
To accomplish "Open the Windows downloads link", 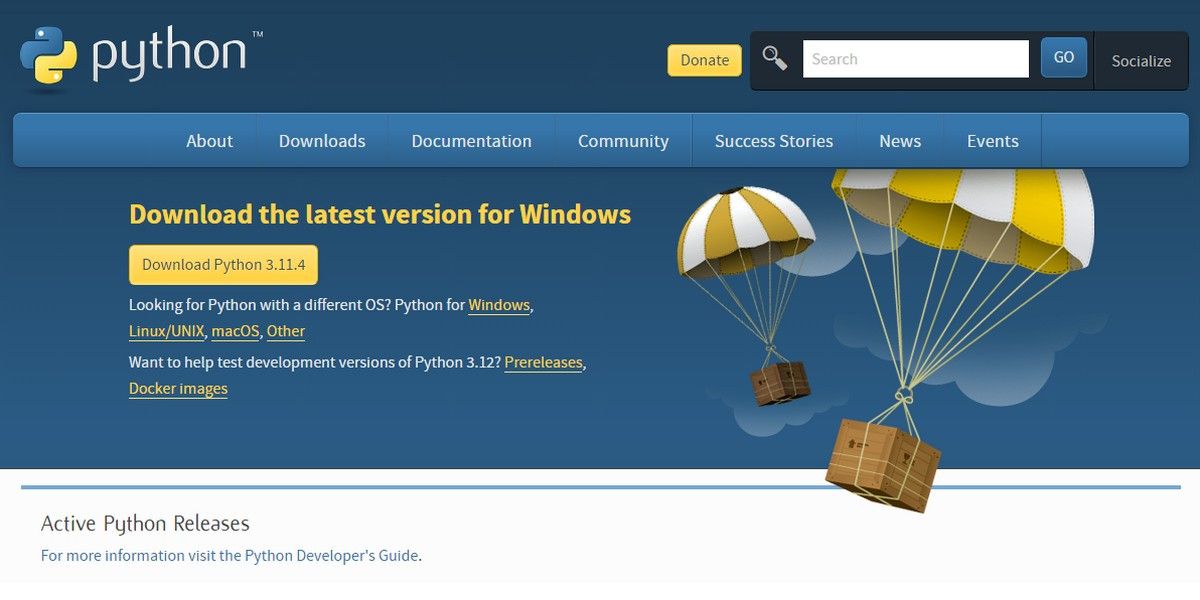I will [499, 305].
